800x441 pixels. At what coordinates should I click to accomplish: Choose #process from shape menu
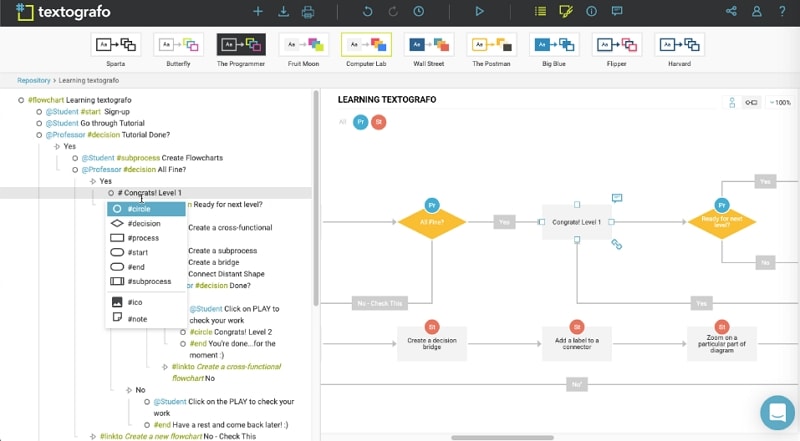coord(146,238)
